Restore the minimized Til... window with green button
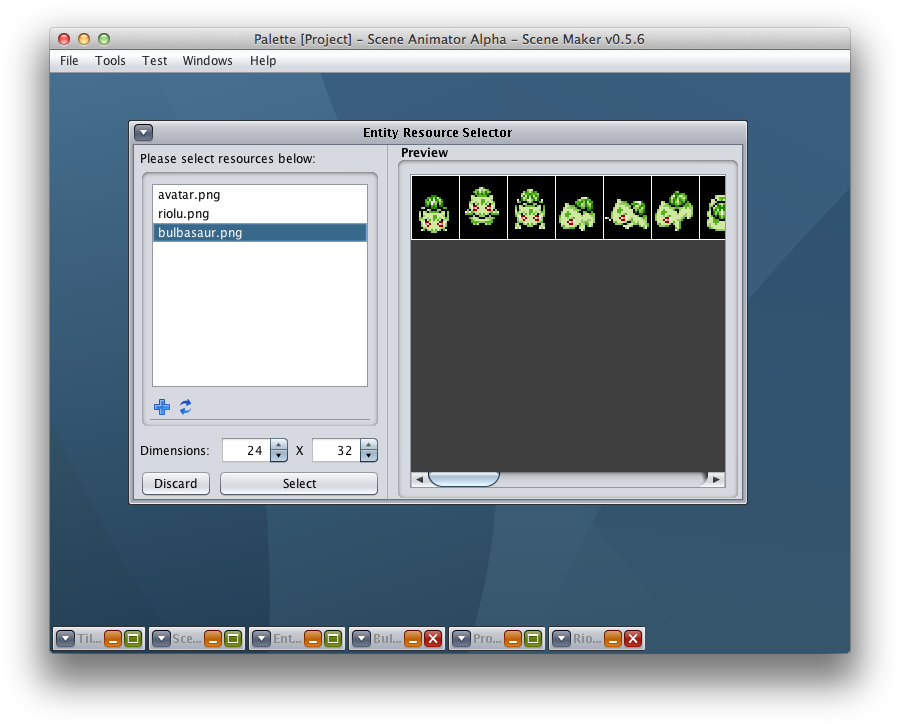This screenshot has height=724, width=899. (x=133, y=638)
